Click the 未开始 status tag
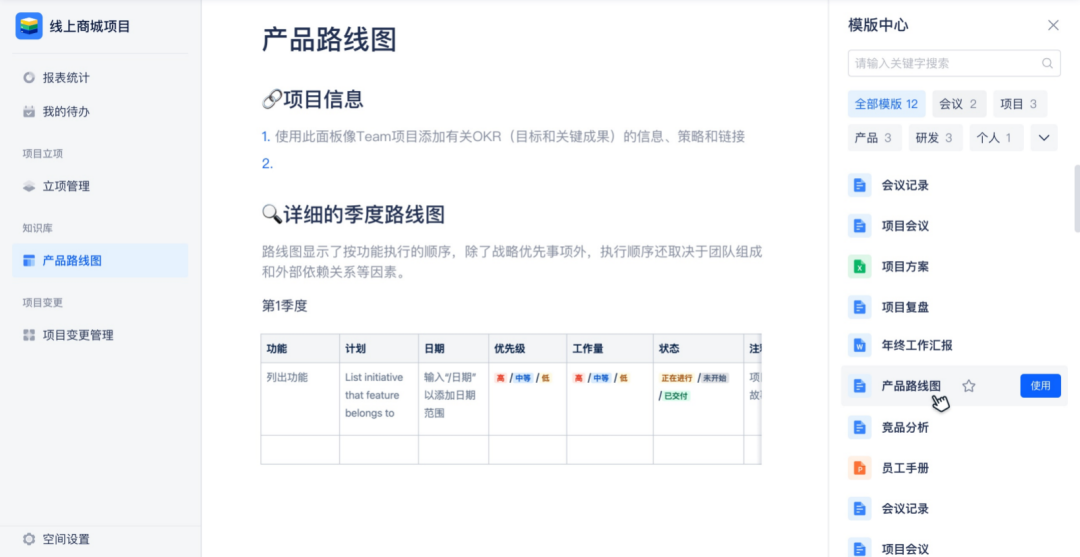Viewport: 1080px width, 557px height. [715, 377]
